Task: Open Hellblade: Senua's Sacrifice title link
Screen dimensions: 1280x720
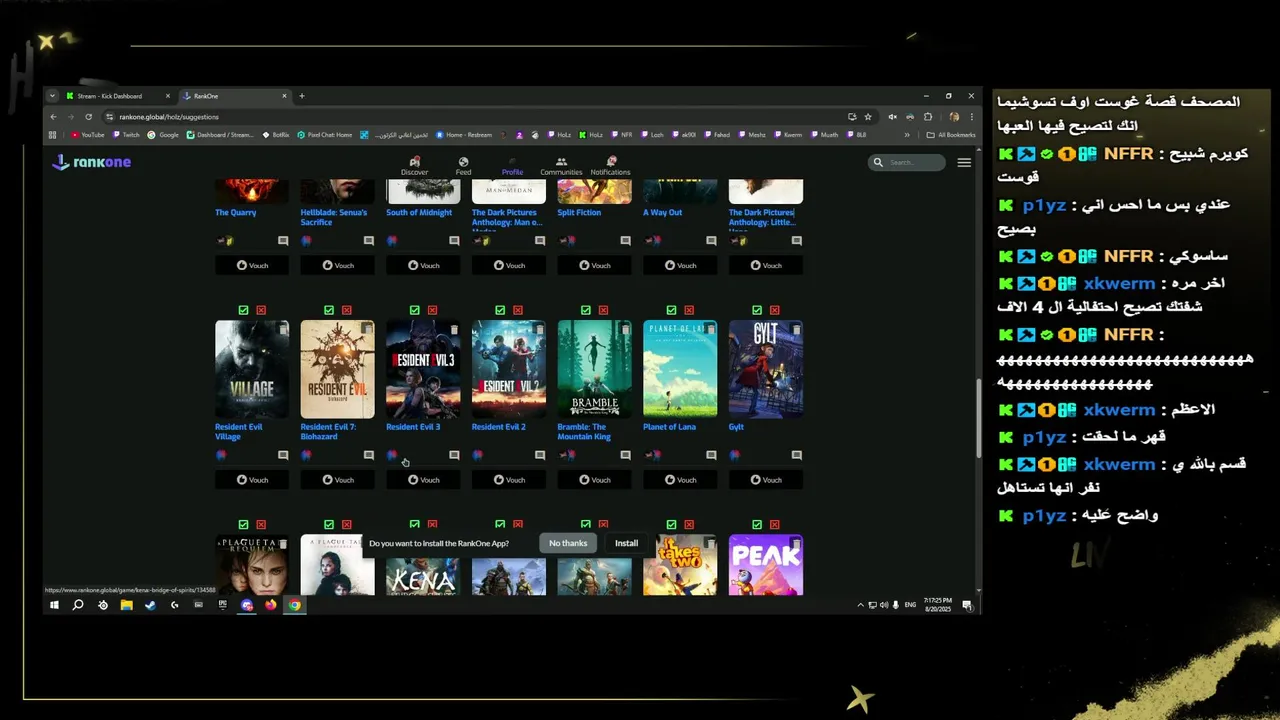Action: 334,217
